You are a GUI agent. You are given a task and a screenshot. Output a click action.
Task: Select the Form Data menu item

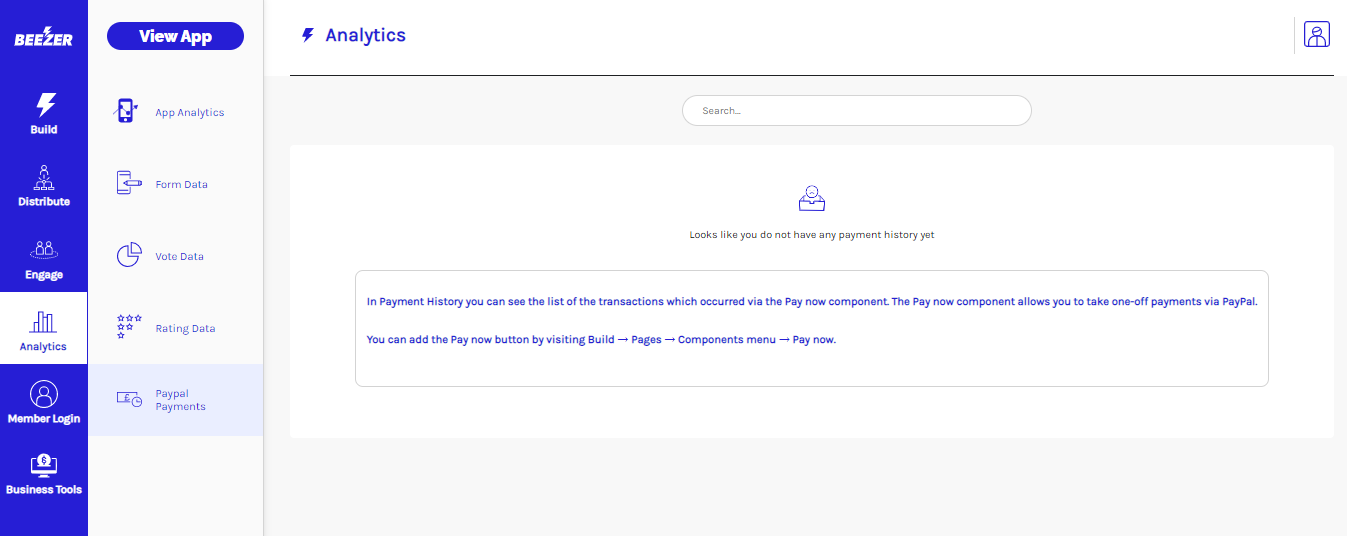(x=181, y=185)
